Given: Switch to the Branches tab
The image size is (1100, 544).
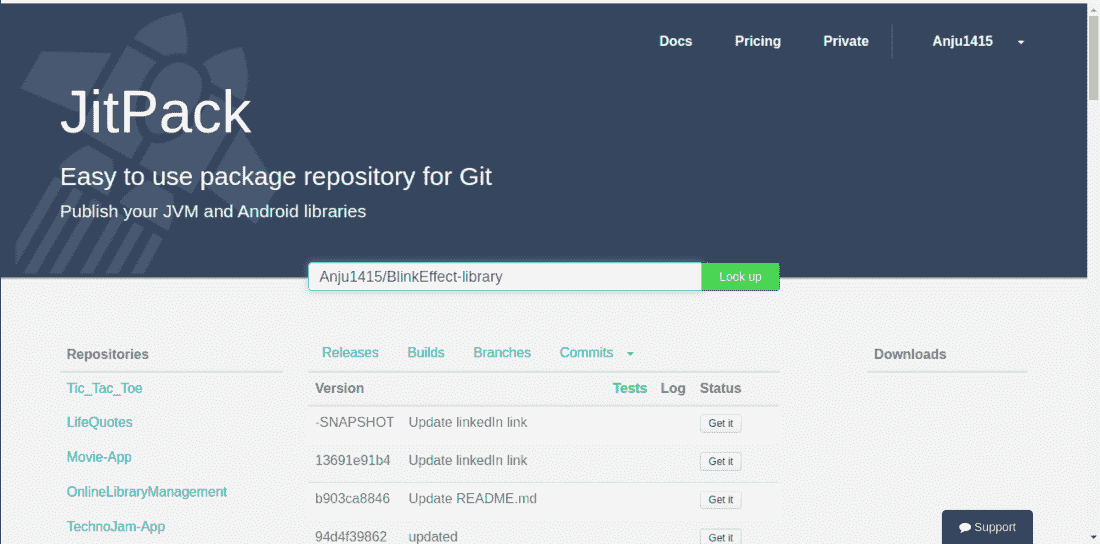Looking at the screenshot, I should point(502,353).
